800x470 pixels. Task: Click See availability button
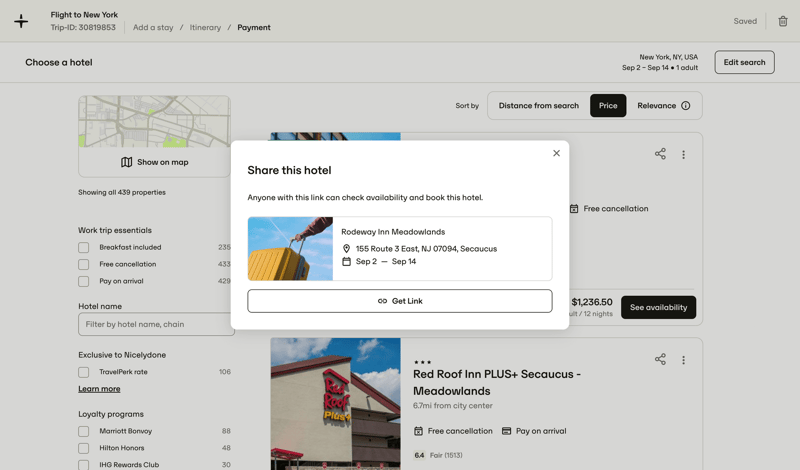point(658,307)
